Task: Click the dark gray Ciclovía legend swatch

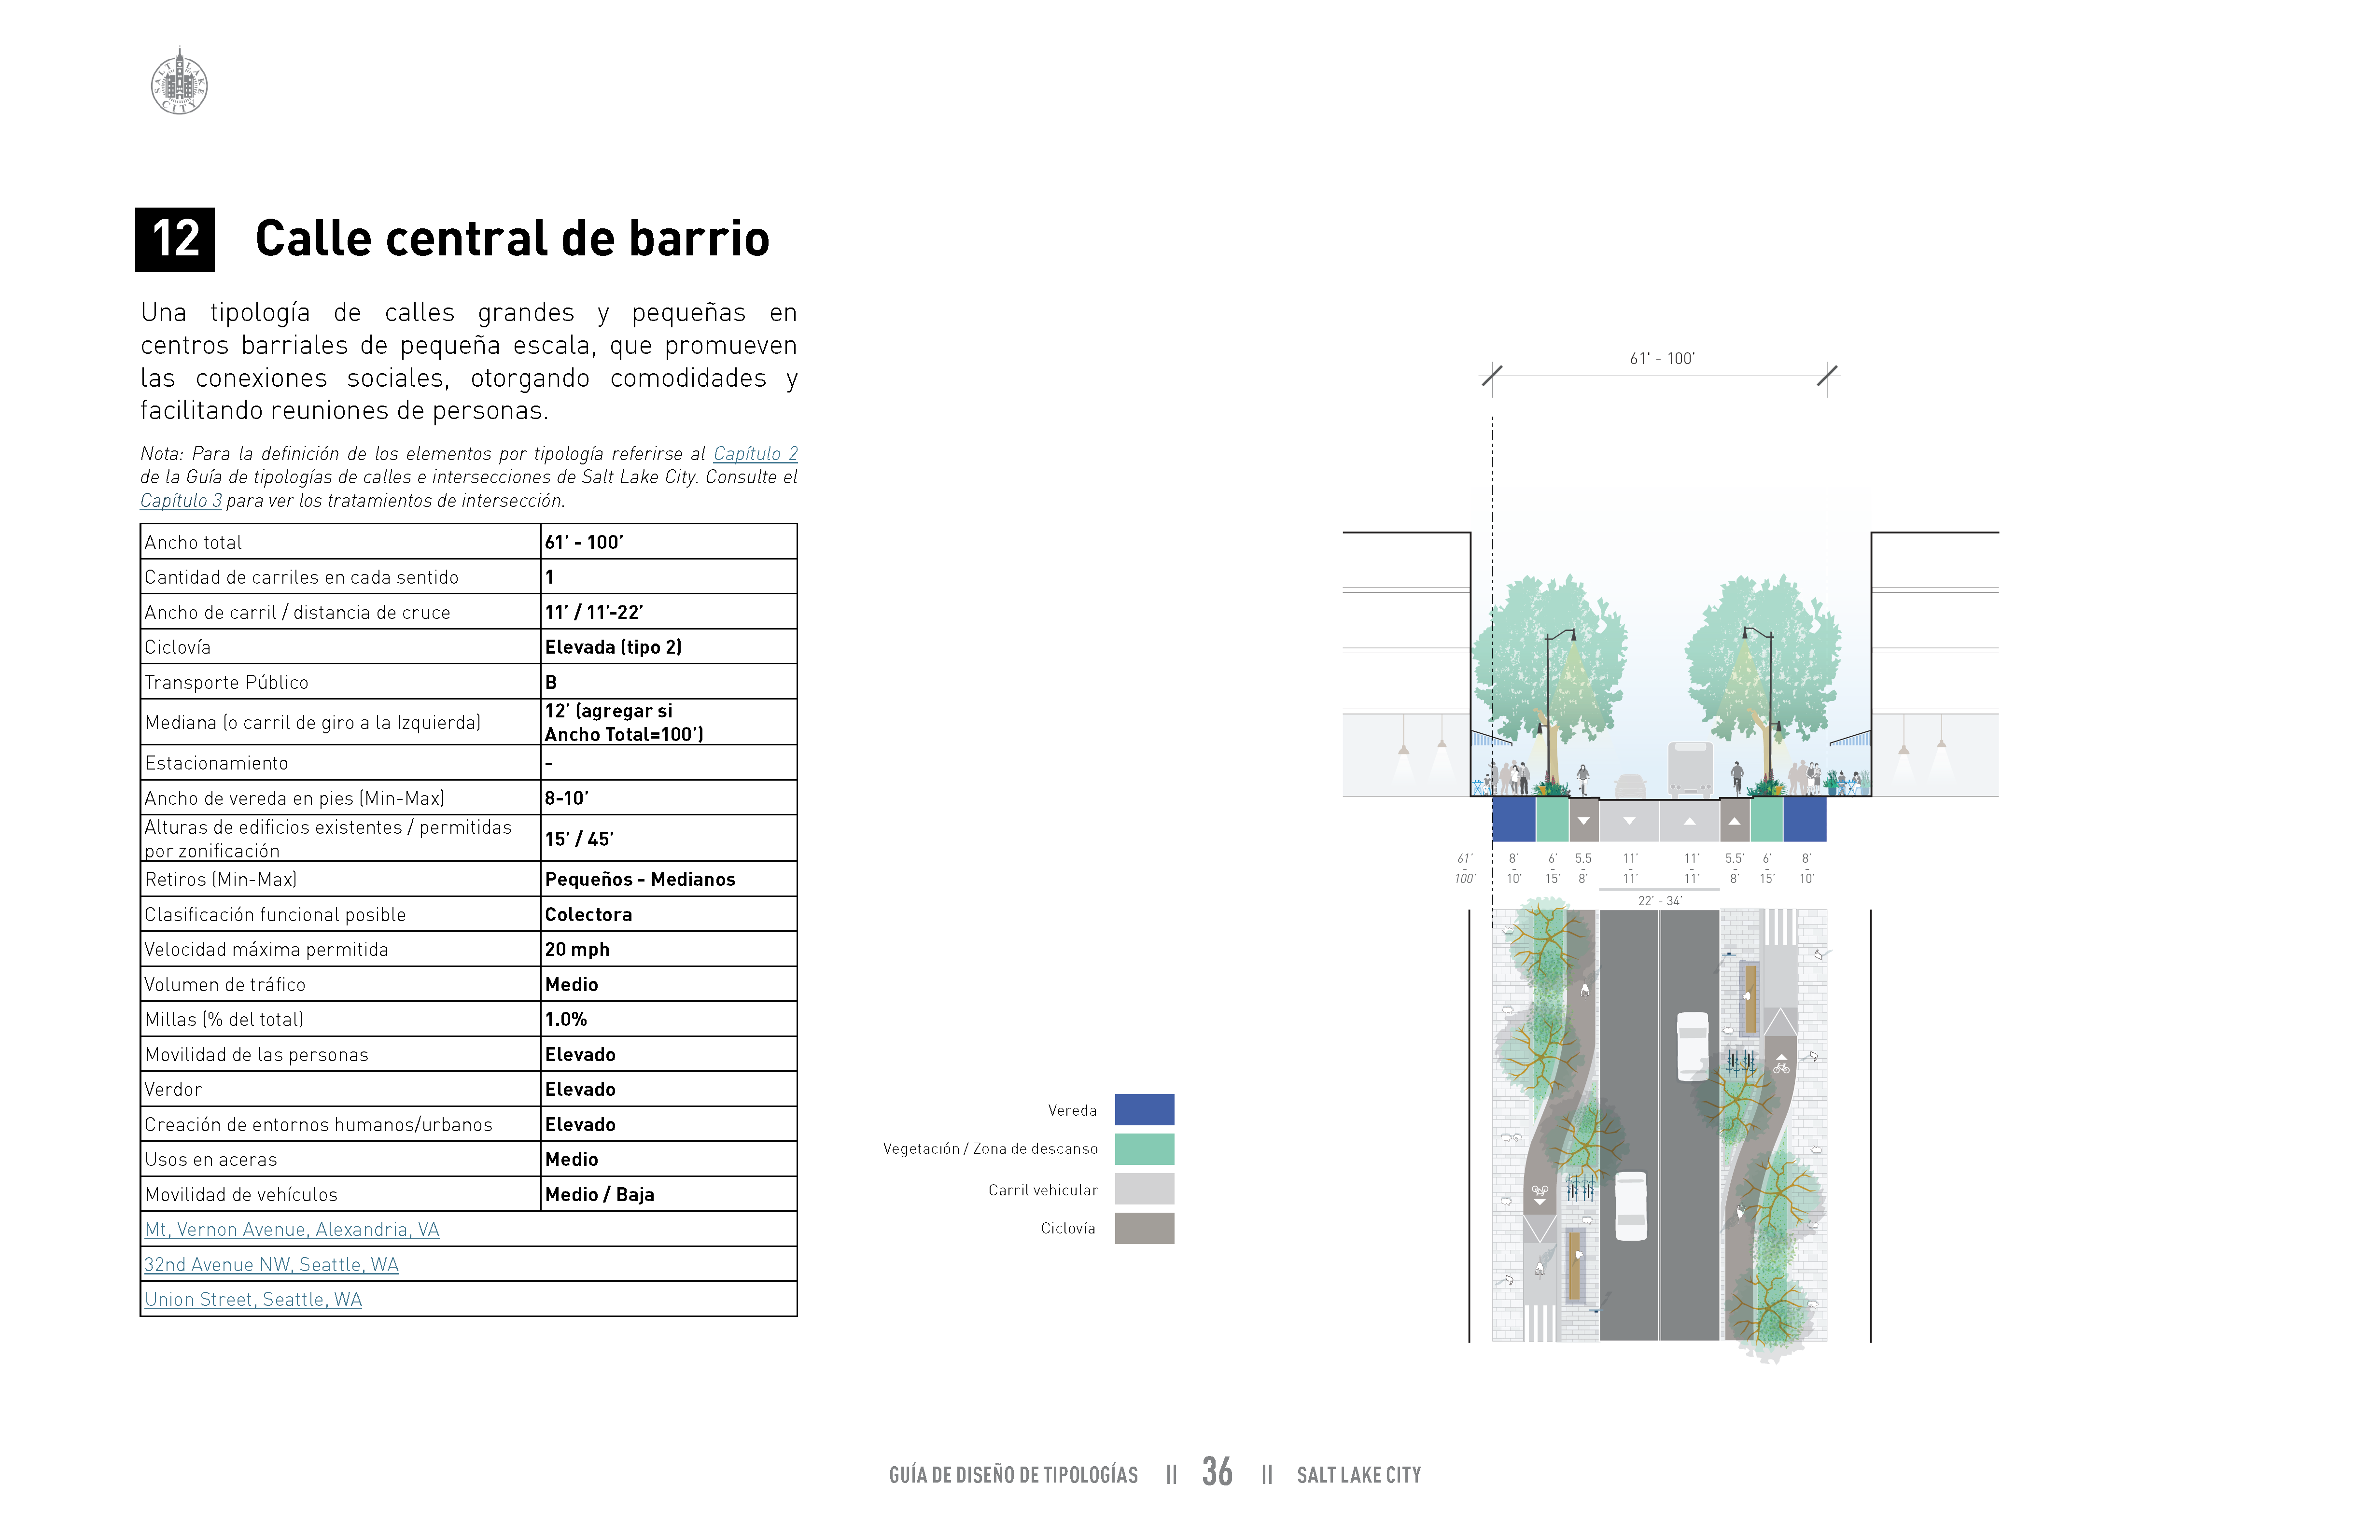Action: point(1144,1228)
